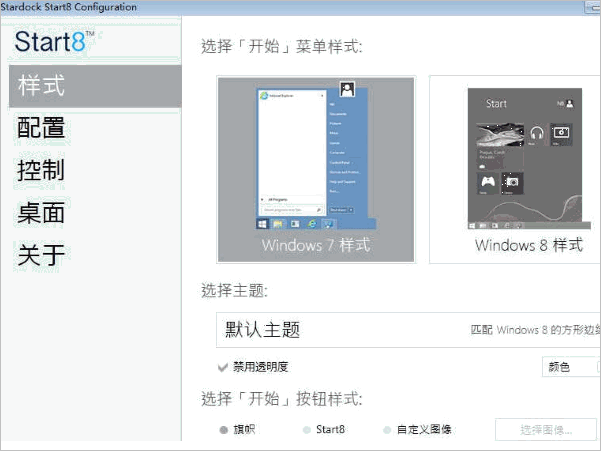Select the Windows 7 样式 thumbnail
Image resolution: width=601 pixels, height=451 pixels.
point(316,169)
